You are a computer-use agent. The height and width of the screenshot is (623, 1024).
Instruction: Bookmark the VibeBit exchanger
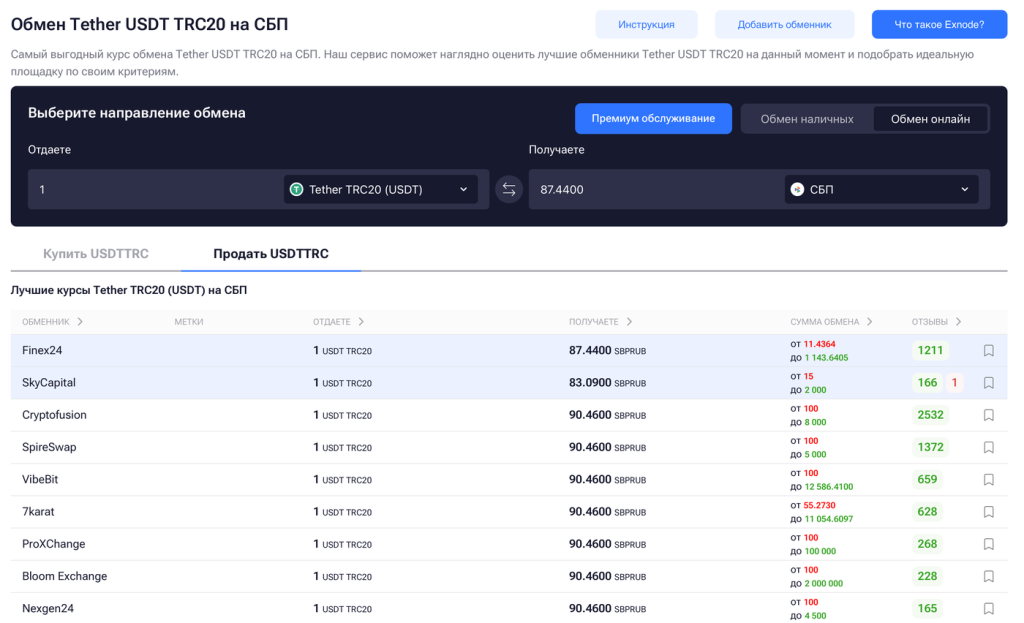point(988,479)
